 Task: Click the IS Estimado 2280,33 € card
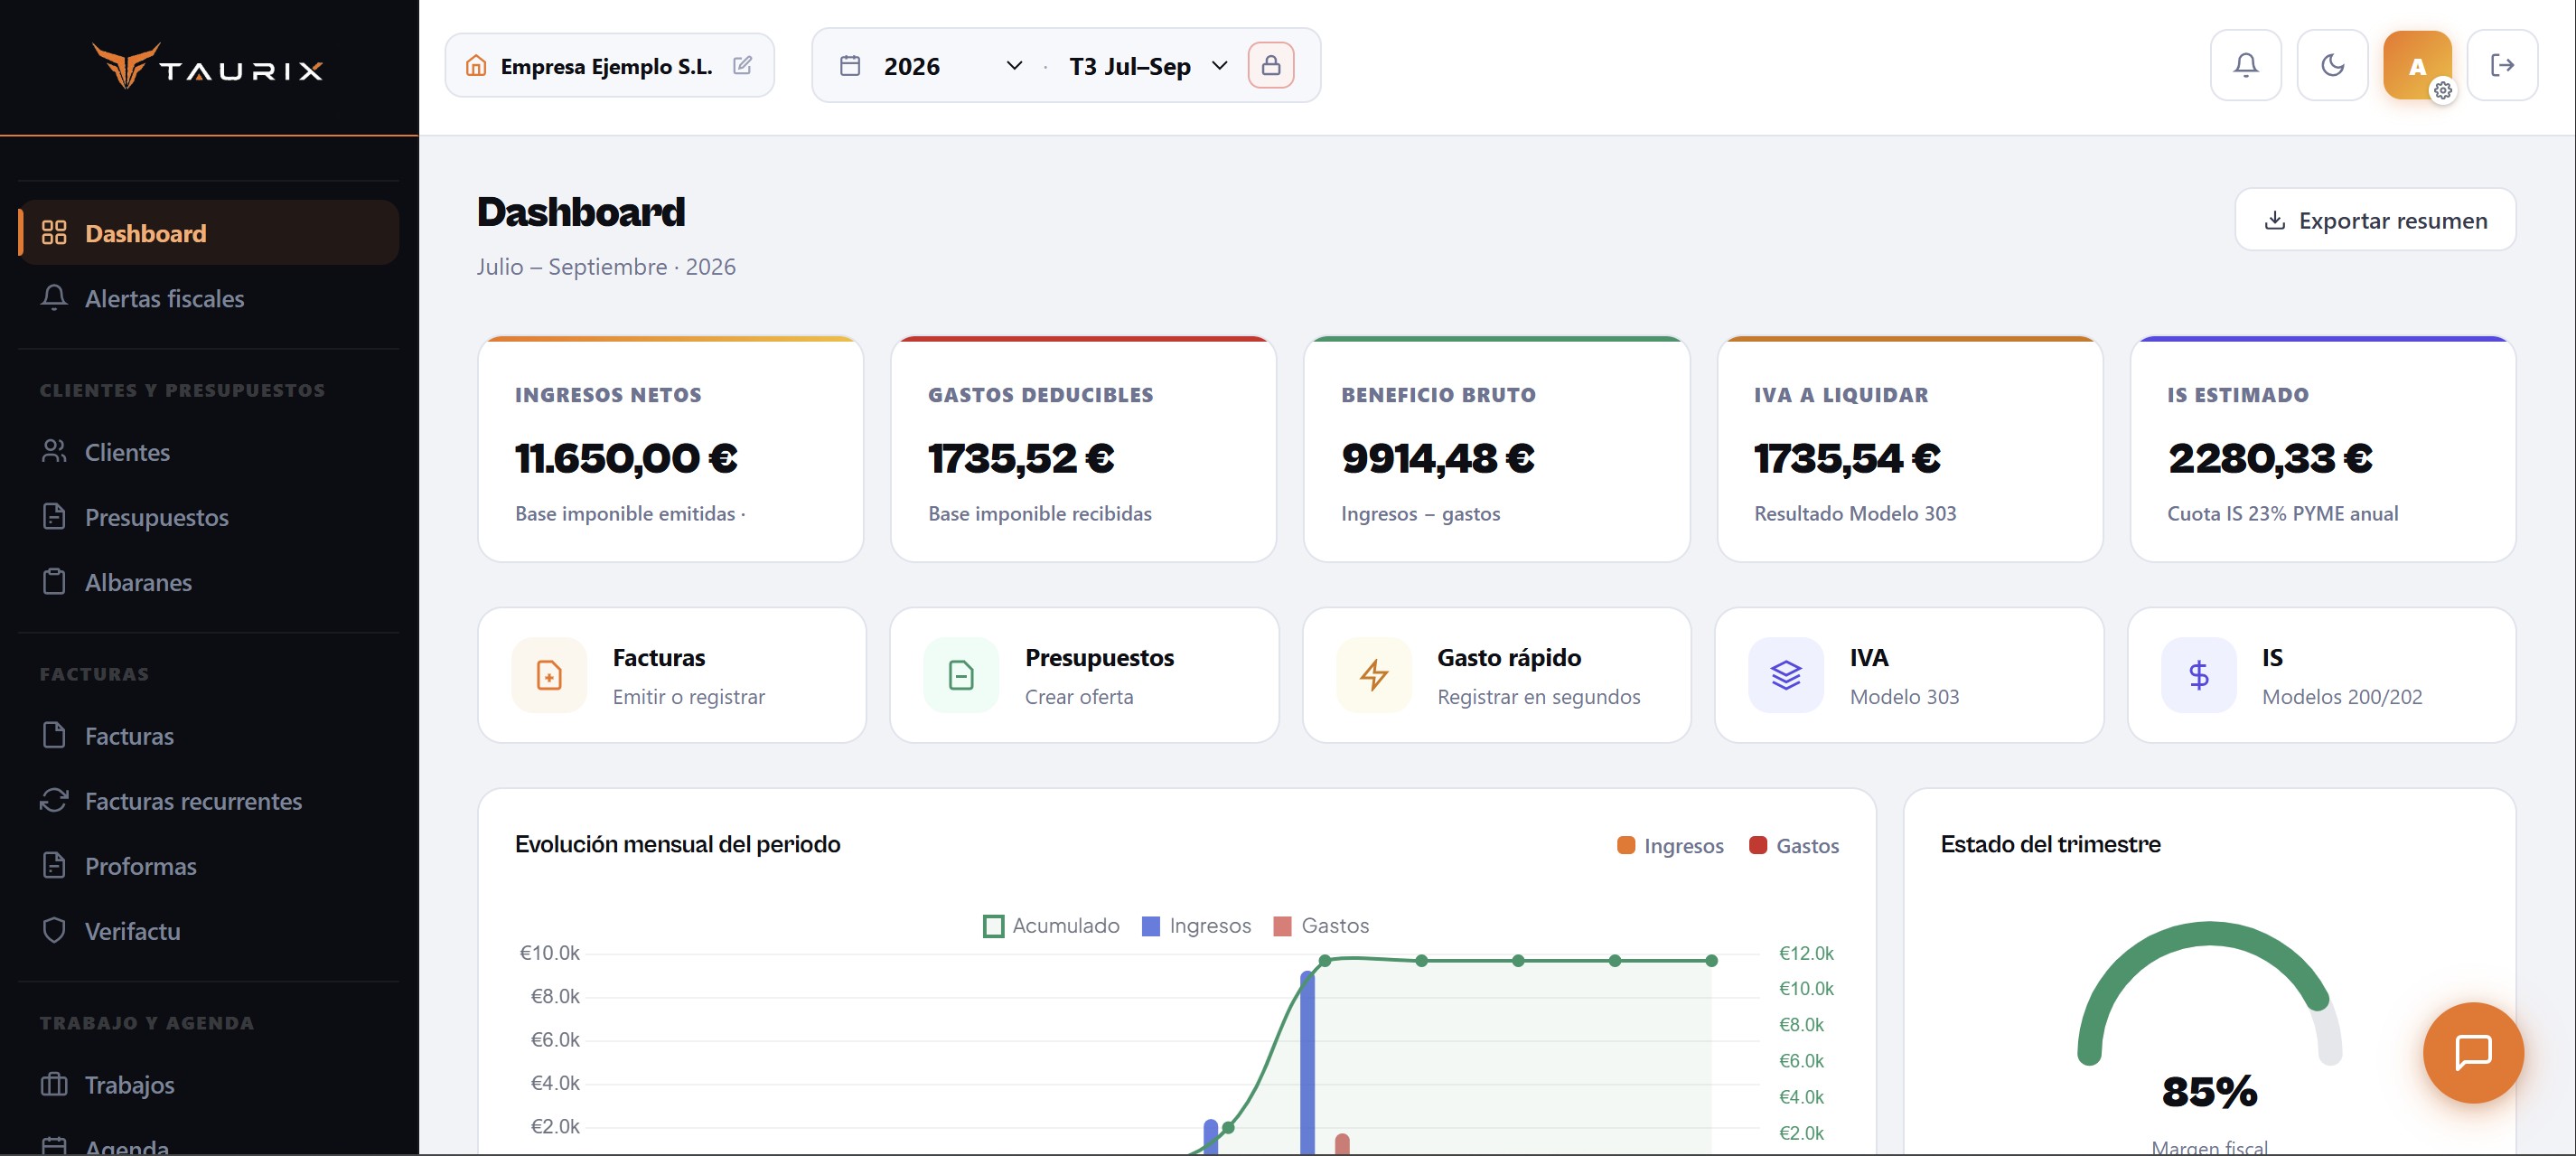(x=2322, y=450)
